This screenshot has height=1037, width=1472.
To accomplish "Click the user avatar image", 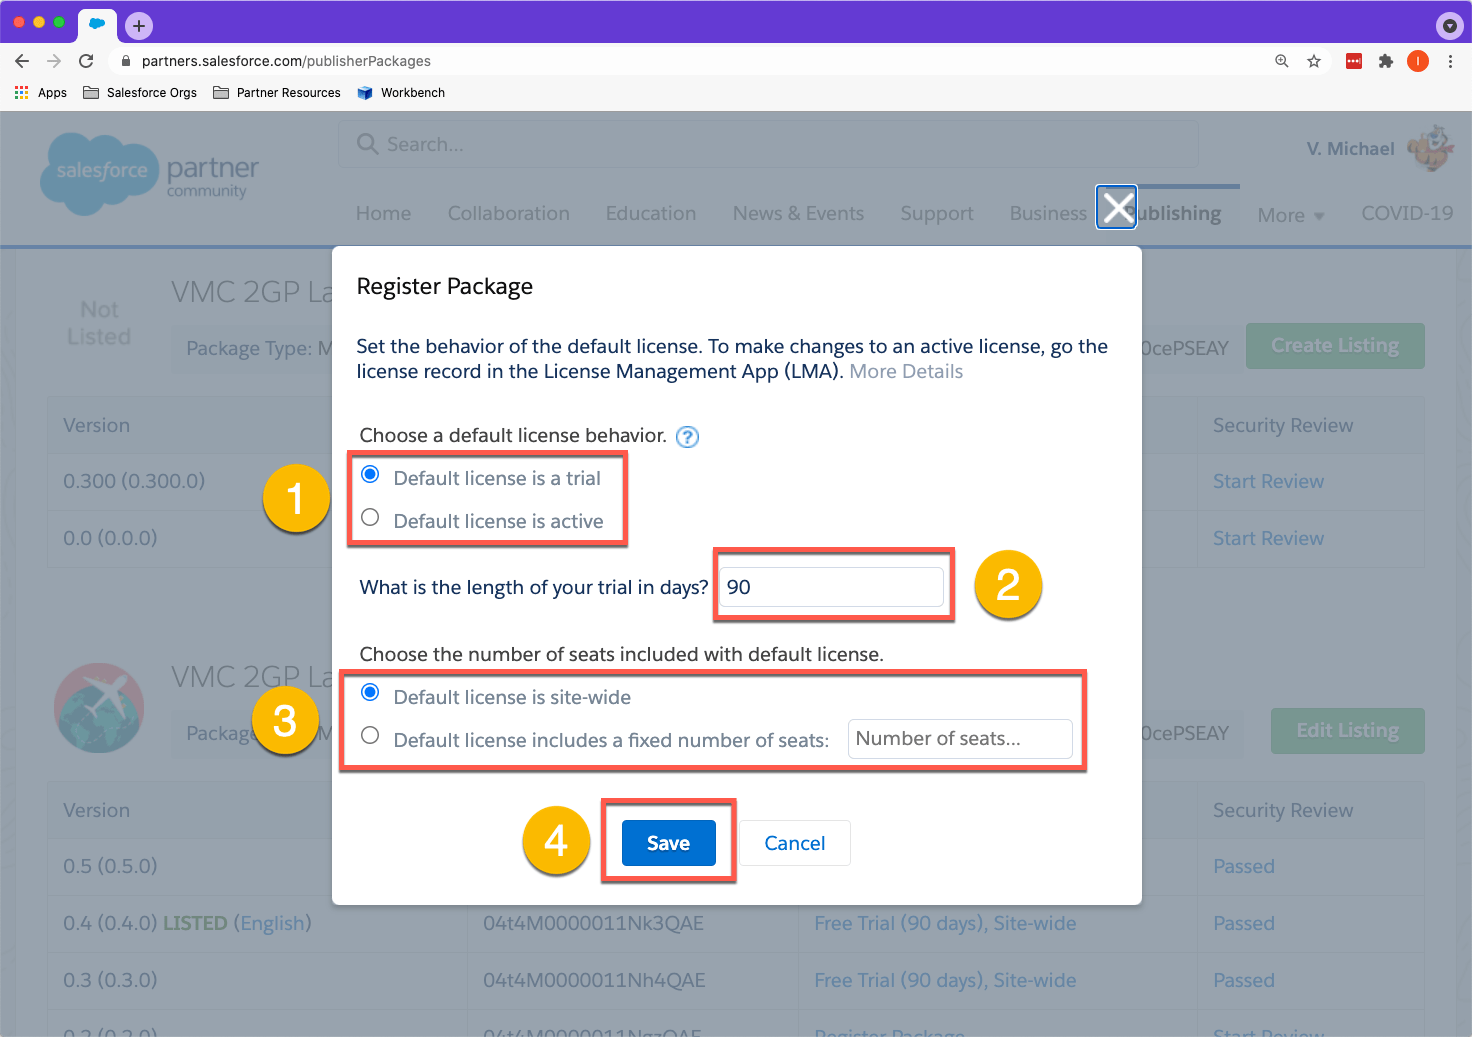I will click(1432, 148).
